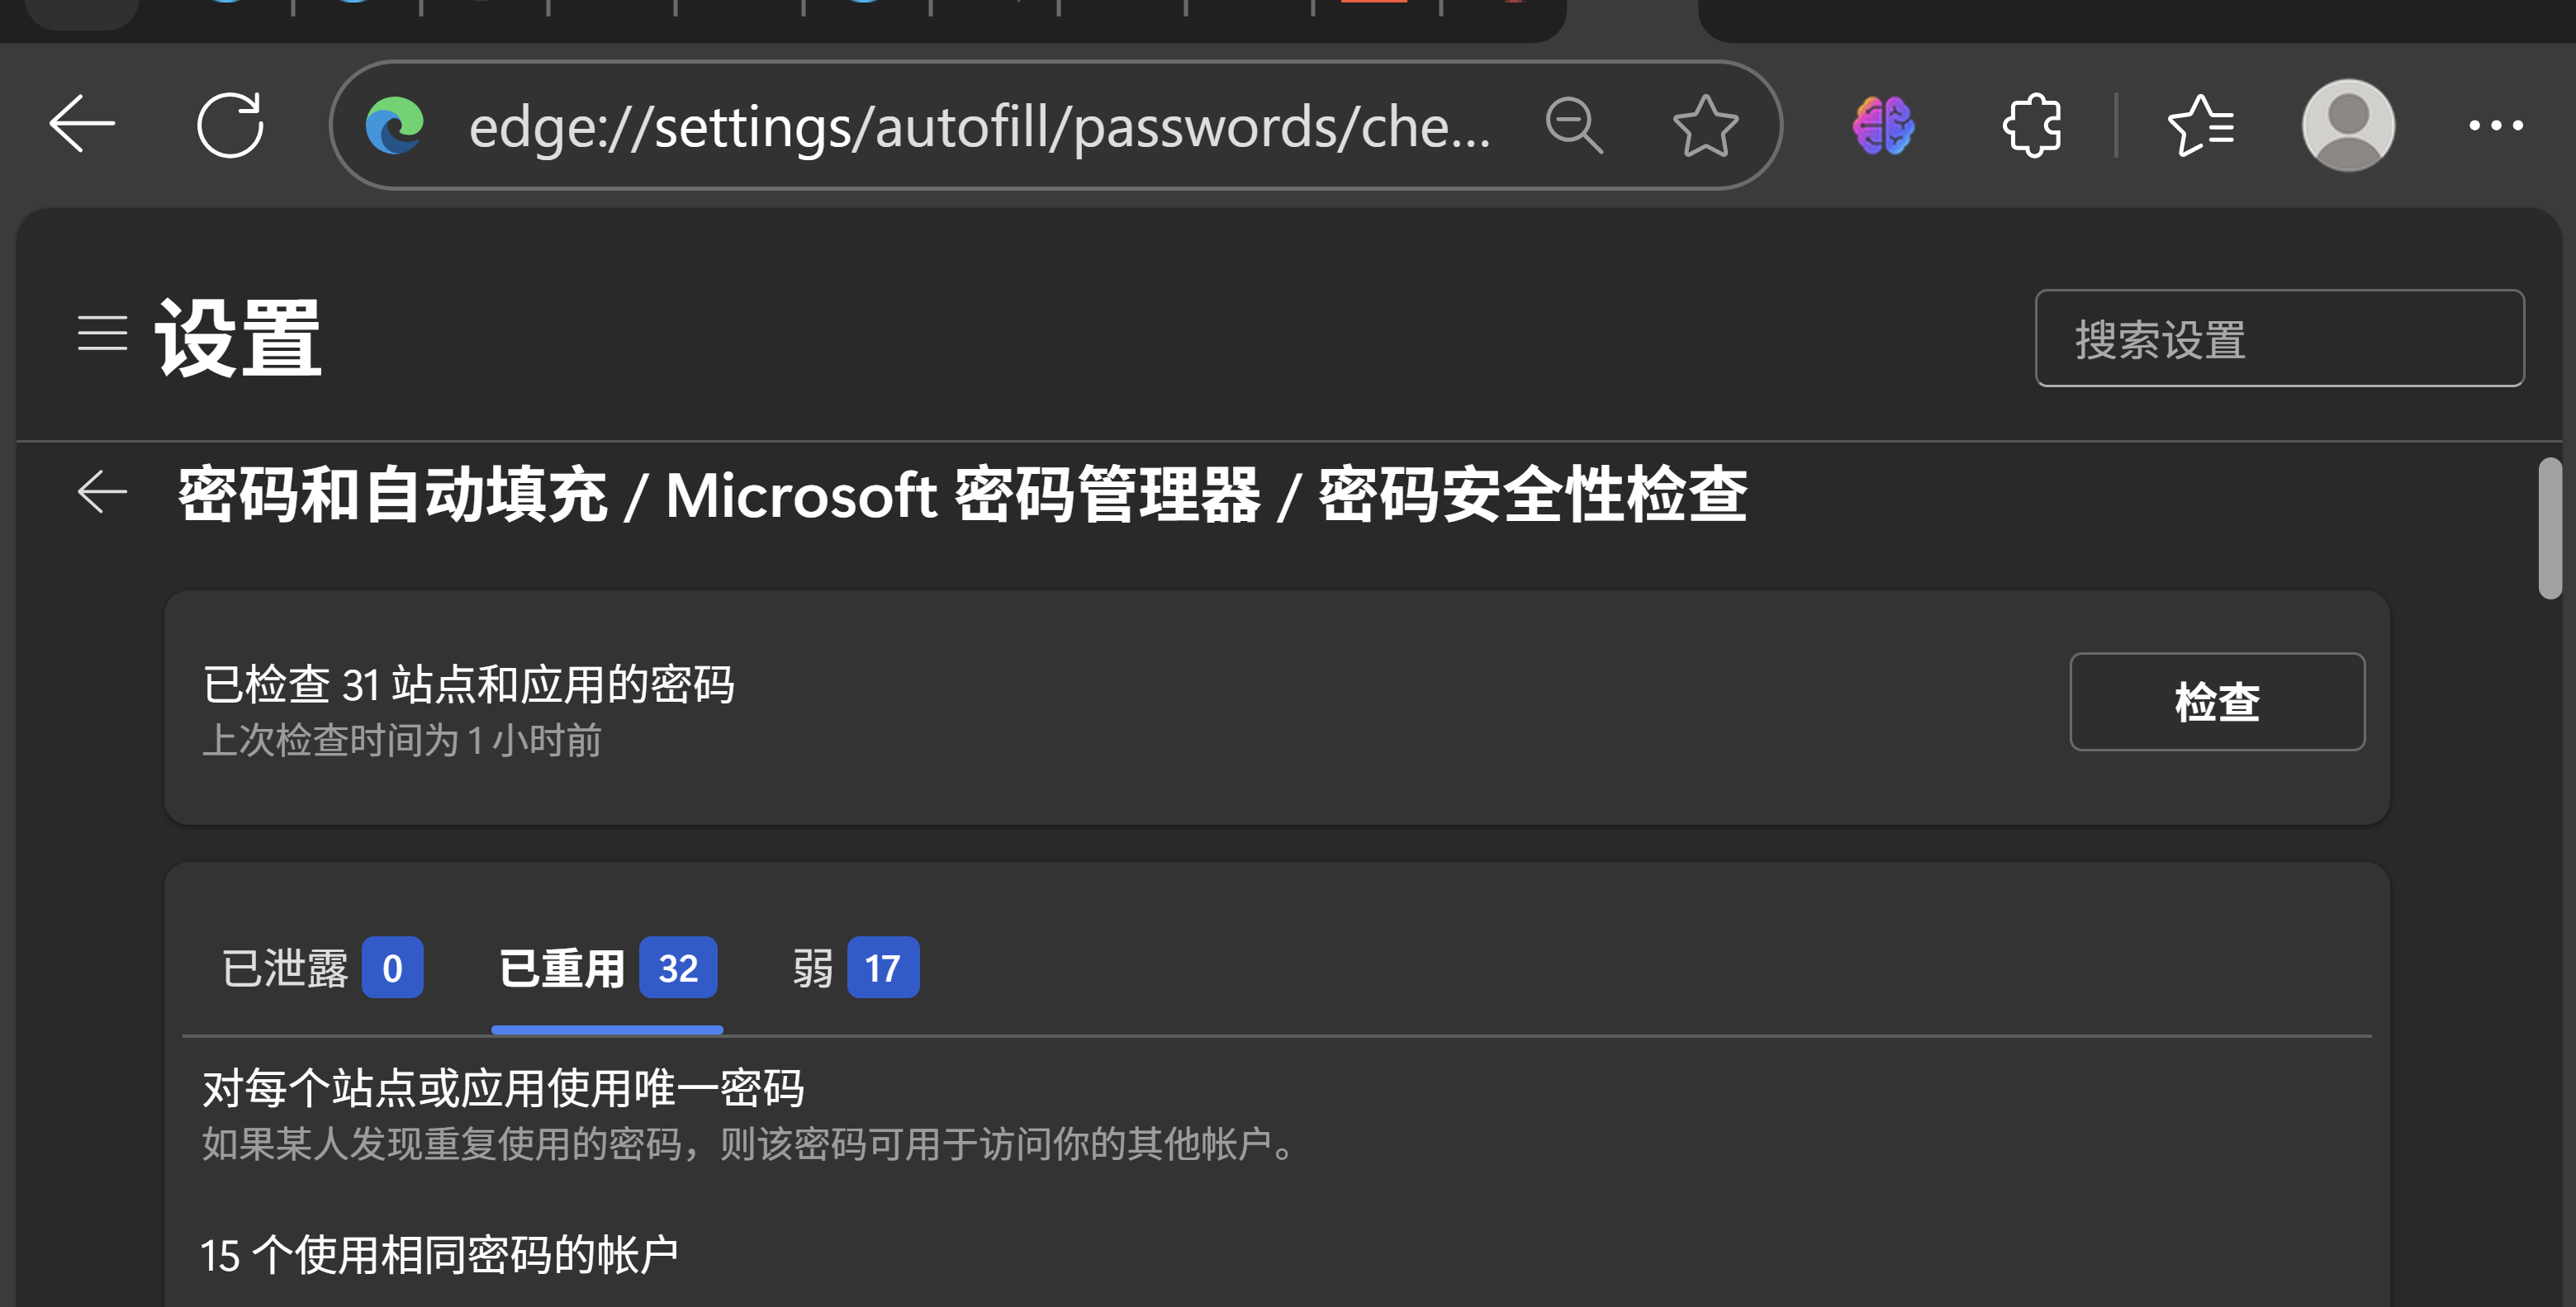Click the vertical page scrollbar
The height and width of the screenshot is (1307, 2576).
(x=2550, y=528)
